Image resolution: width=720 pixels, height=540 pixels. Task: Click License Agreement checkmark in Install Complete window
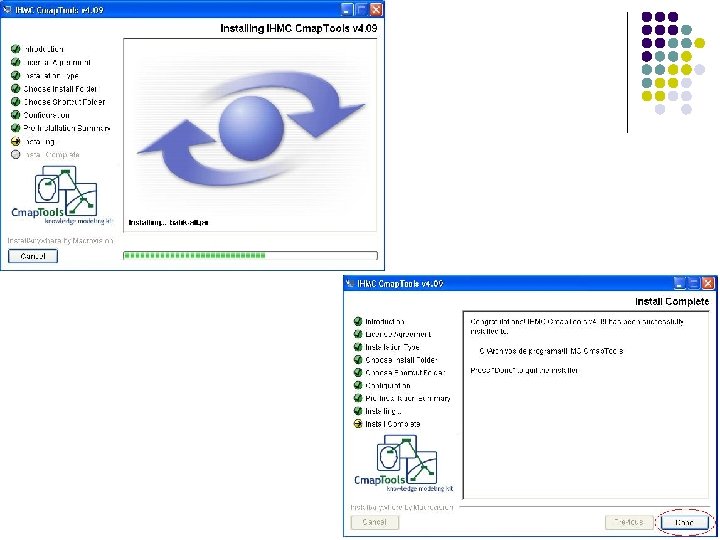point(358,334)
